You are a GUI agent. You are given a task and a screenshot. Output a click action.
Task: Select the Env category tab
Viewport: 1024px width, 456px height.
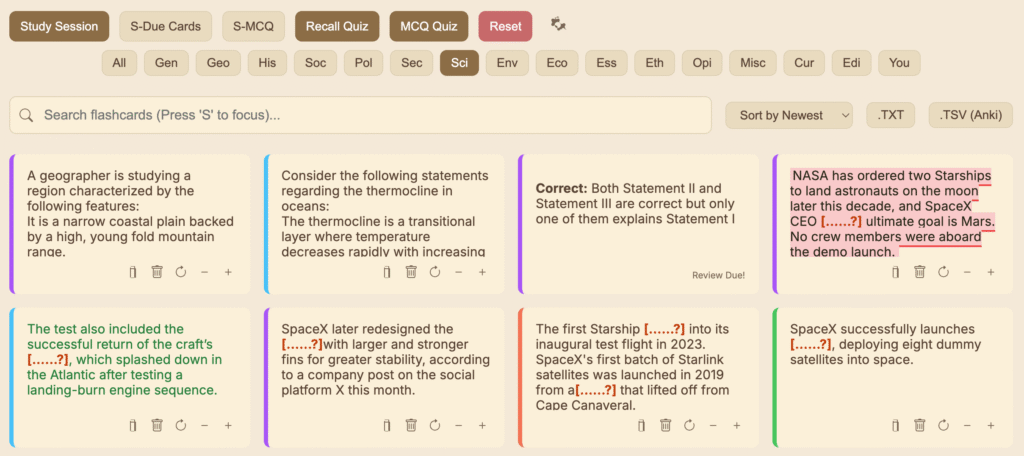coord(506,63)
